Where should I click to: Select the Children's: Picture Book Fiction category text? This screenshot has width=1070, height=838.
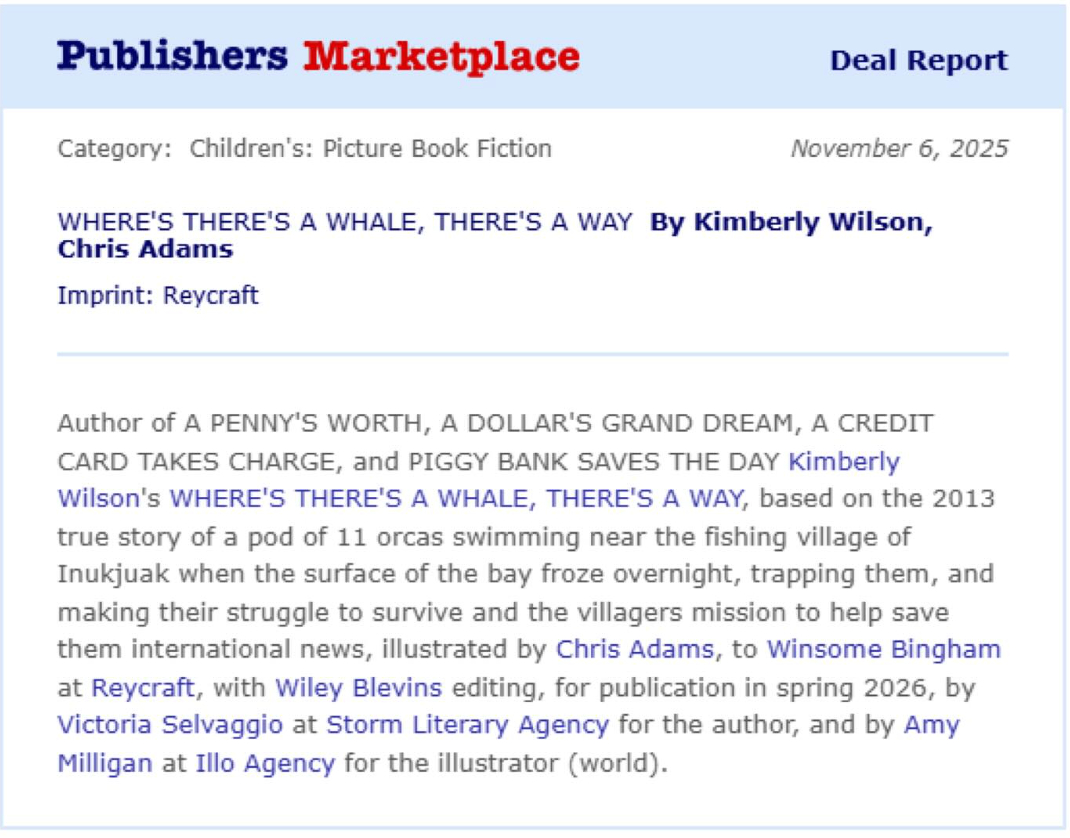pos(370,149)
